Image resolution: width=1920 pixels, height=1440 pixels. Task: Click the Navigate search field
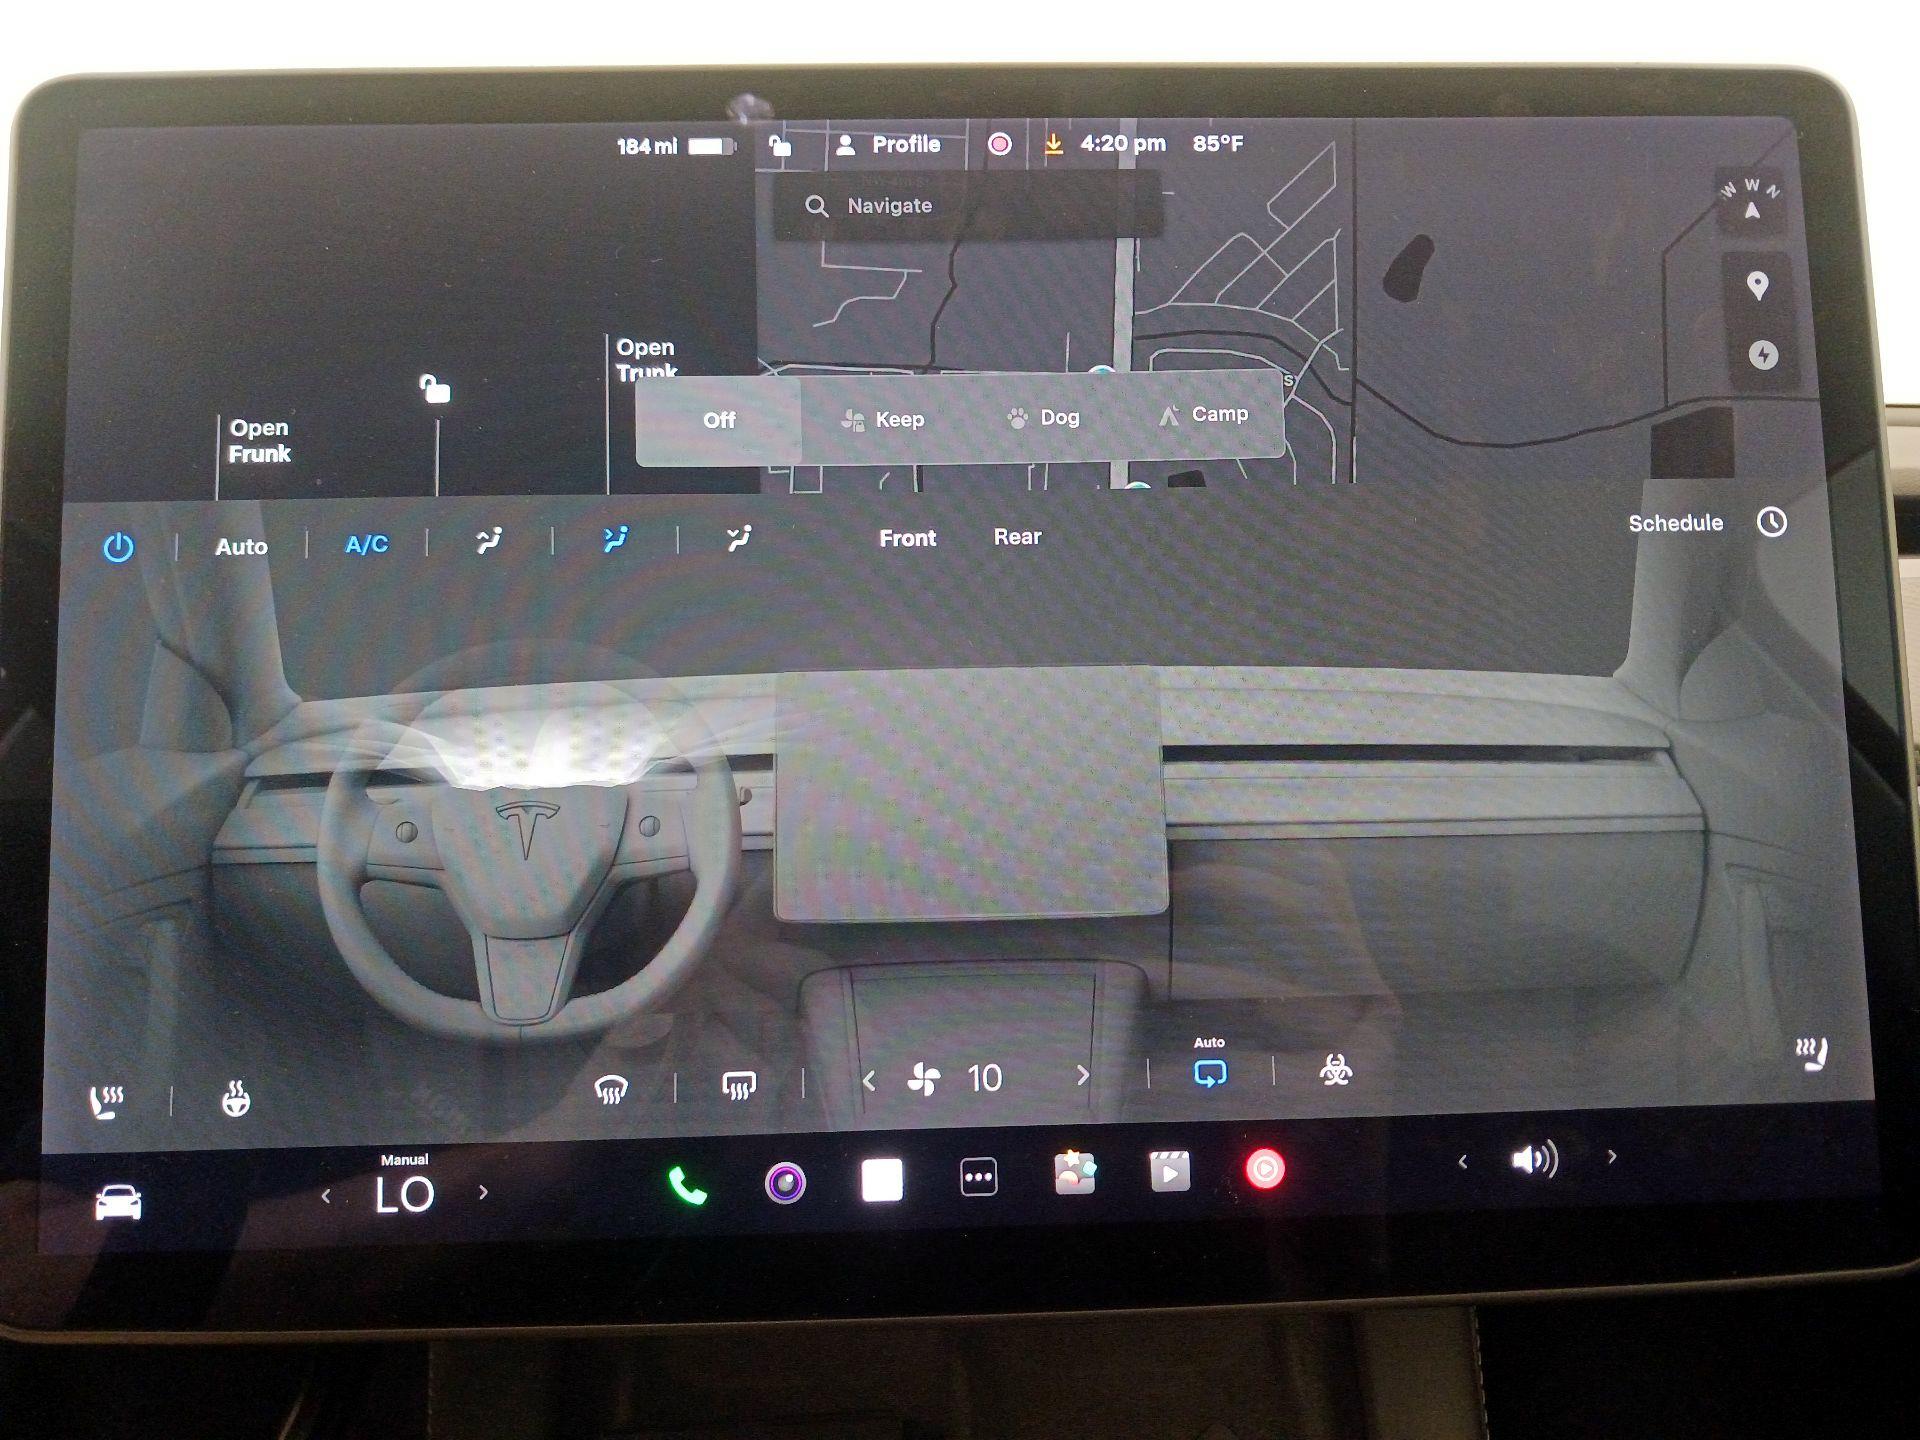pos(967,206)
